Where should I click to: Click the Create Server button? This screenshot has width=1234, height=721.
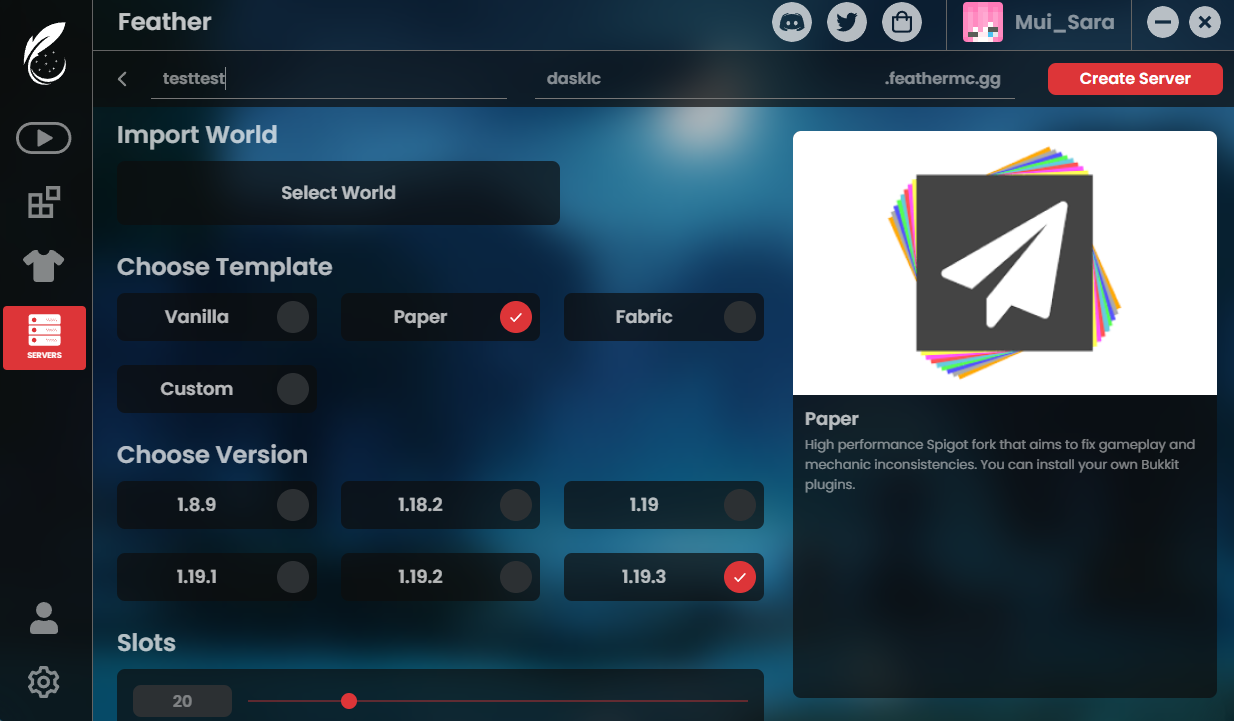[x=1135, y=79]
